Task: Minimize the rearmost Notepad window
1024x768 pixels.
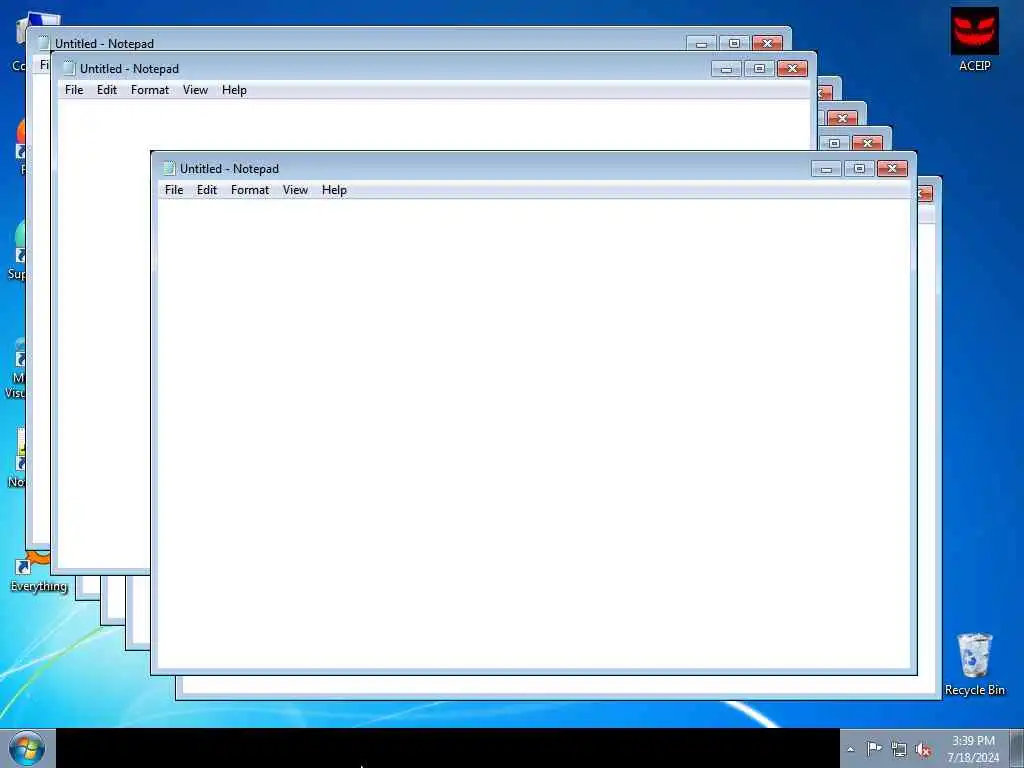Action: [x=701, y=44]
